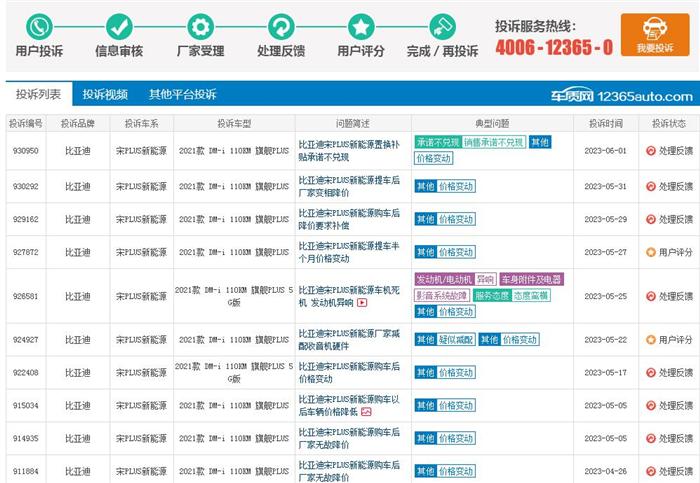Click complaint number 924927
700x483 pixels.
[25, 340]
